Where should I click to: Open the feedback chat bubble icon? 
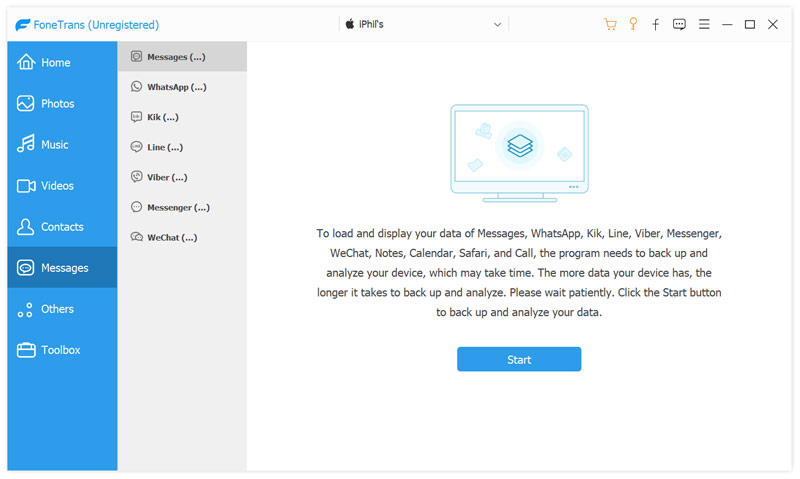[679, 24]
